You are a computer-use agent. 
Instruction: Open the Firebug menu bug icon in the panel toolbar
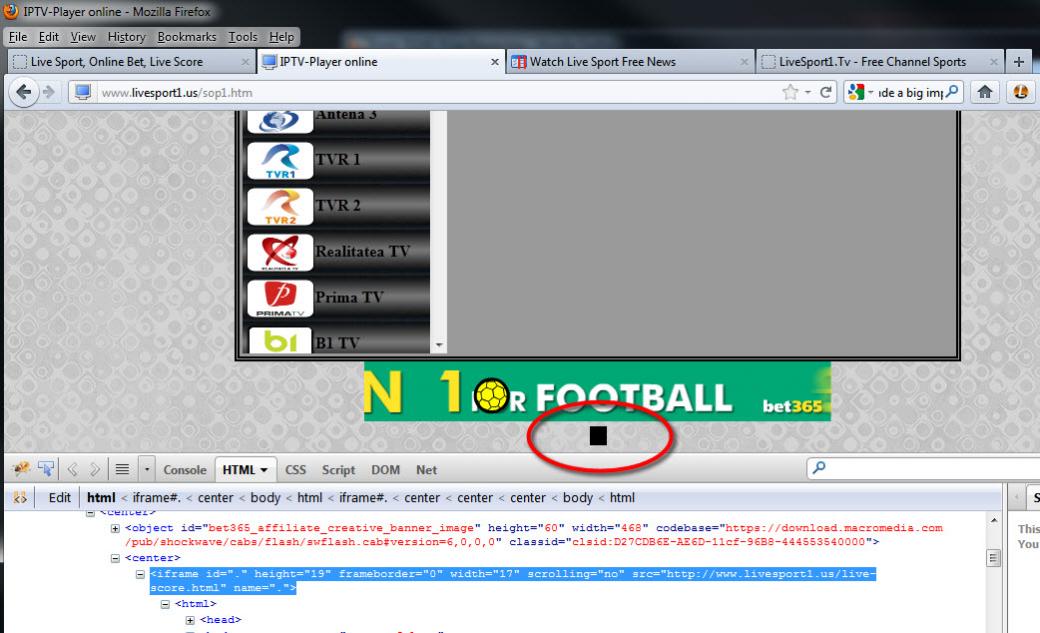(21, 469)
